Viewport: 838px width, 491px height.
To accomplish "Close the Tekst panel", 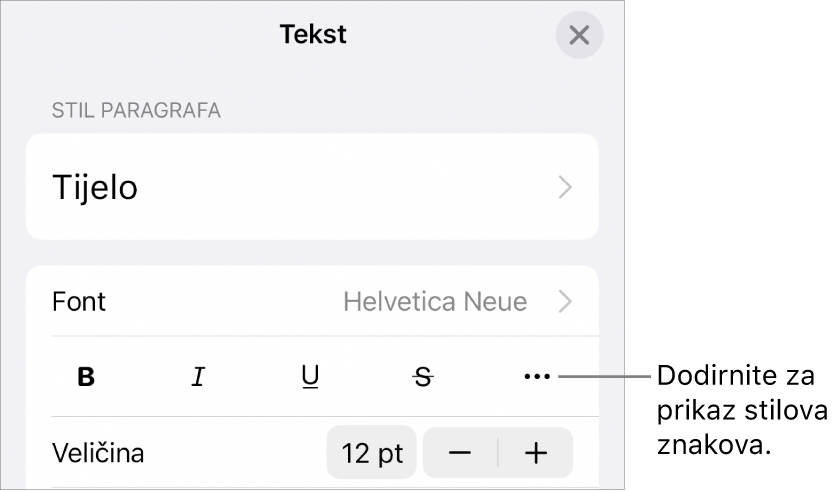I will pos(579,35).
